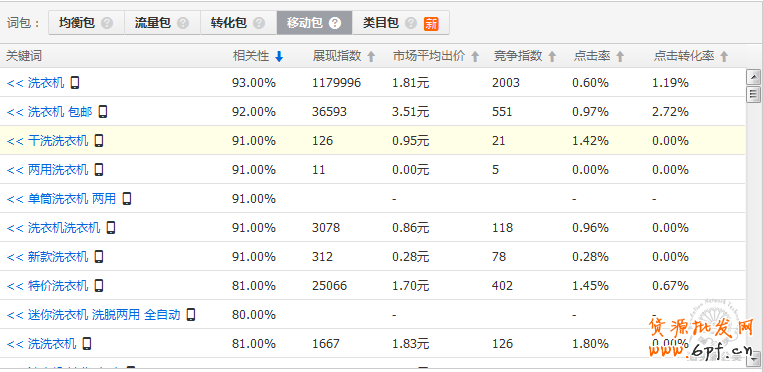This screenshot has width=763, height=372.
Task: Click the 80.00% relevance cell
Action: click(254, 315)
